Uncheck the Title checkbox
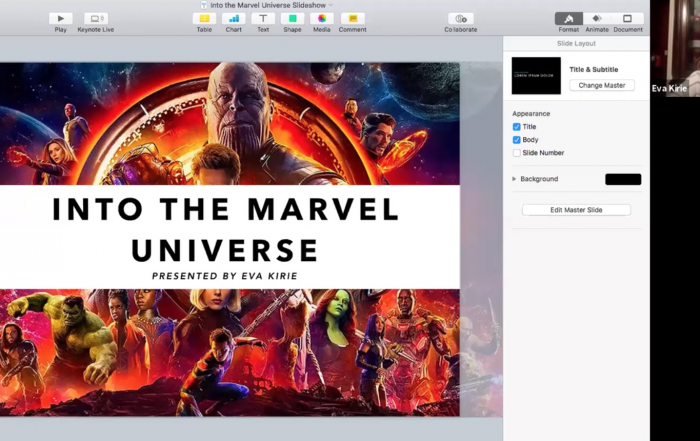This screenshot has width=700, height=441. (517, 127)
